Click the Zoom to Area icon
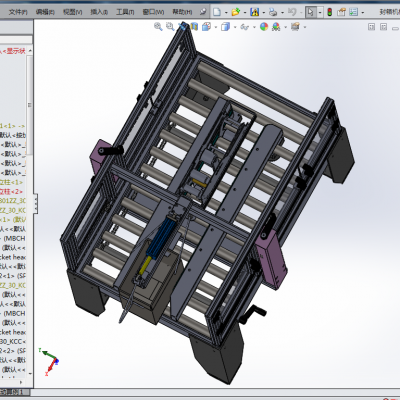The height and width of the screenshot is (400, 400). click(170, 27)
